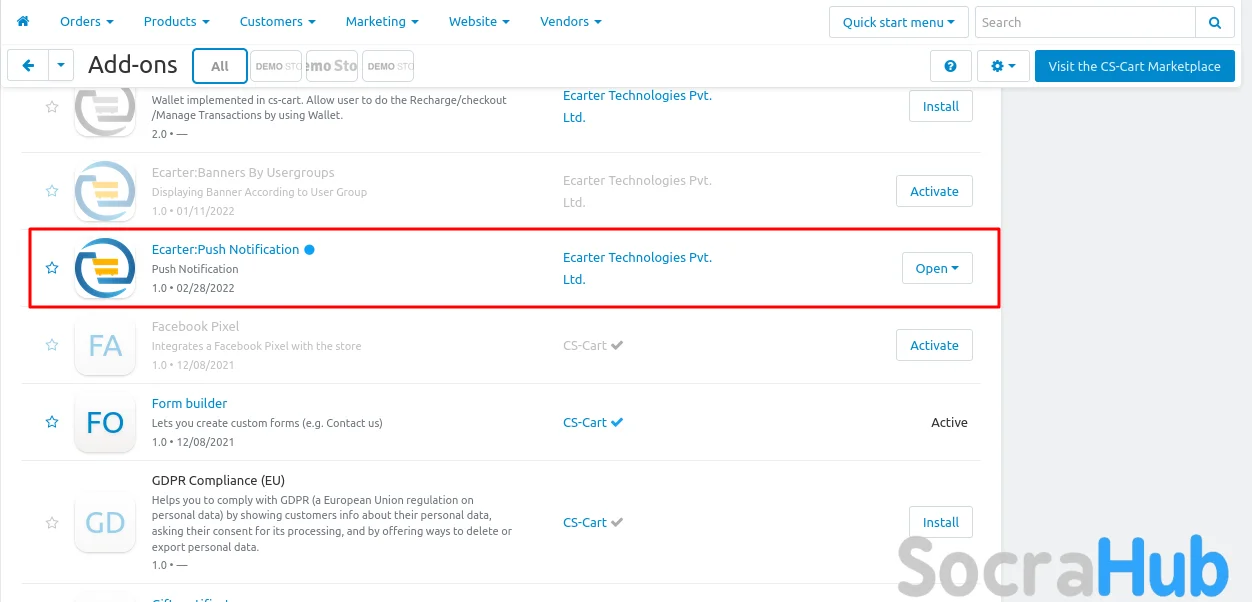
Task: Toggle favorite star for GDPR Compliance
Action: pos(52,522)
